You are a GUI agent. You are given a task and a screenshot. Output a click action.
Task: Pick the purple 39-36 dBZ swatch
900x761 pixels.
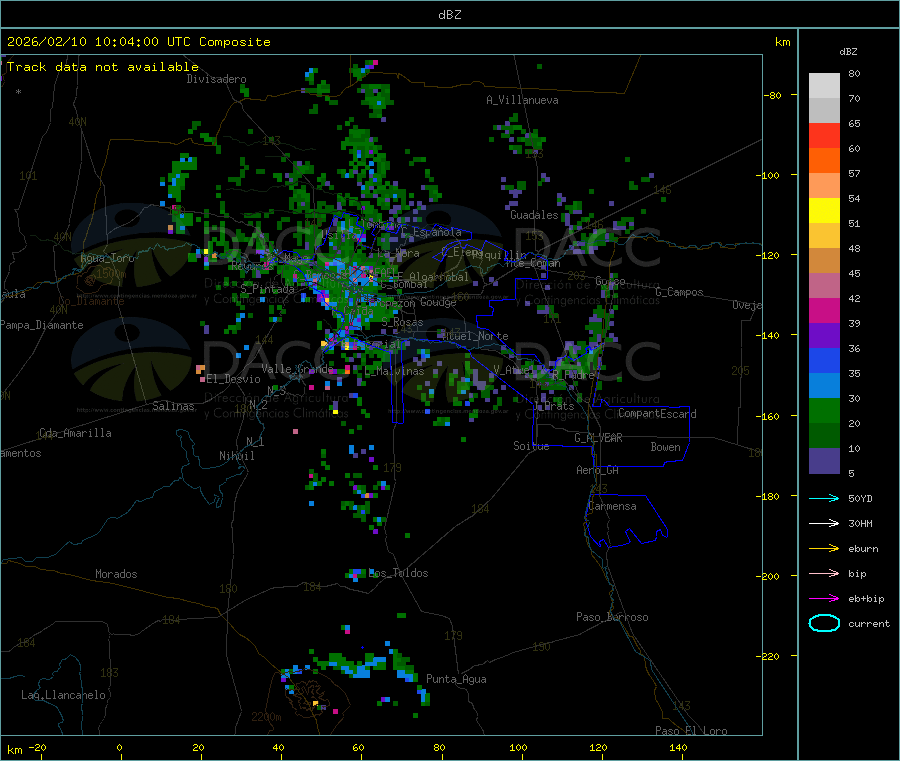824,336
